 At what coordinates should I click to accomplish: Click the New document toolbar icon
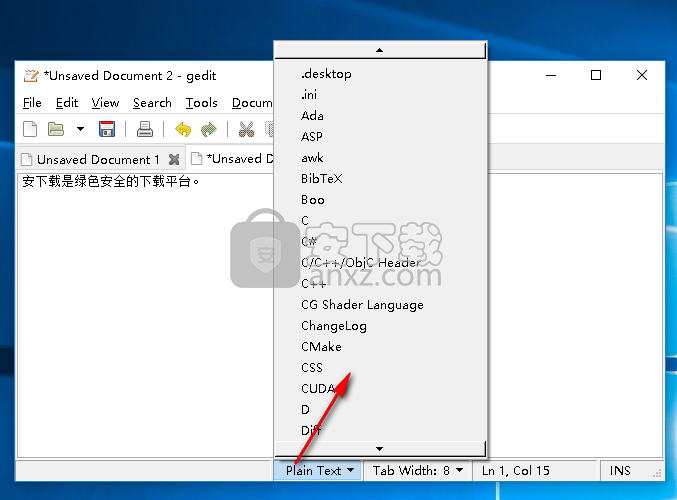(30, 129)
